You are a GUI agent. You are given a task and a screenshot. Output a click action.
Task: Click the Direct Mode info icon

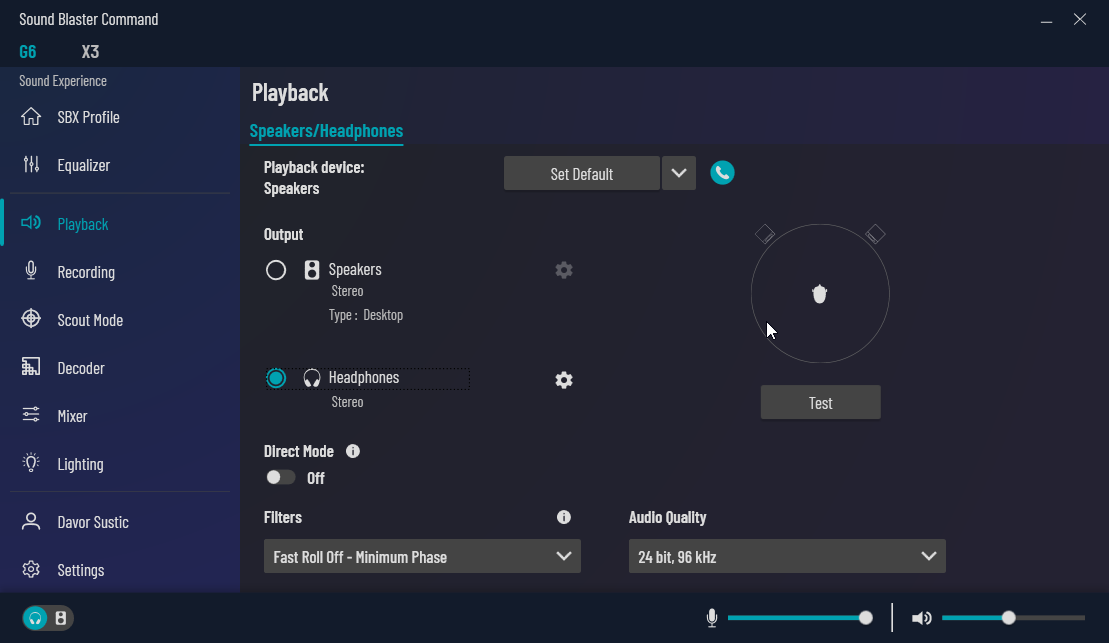tap(352, 451)
